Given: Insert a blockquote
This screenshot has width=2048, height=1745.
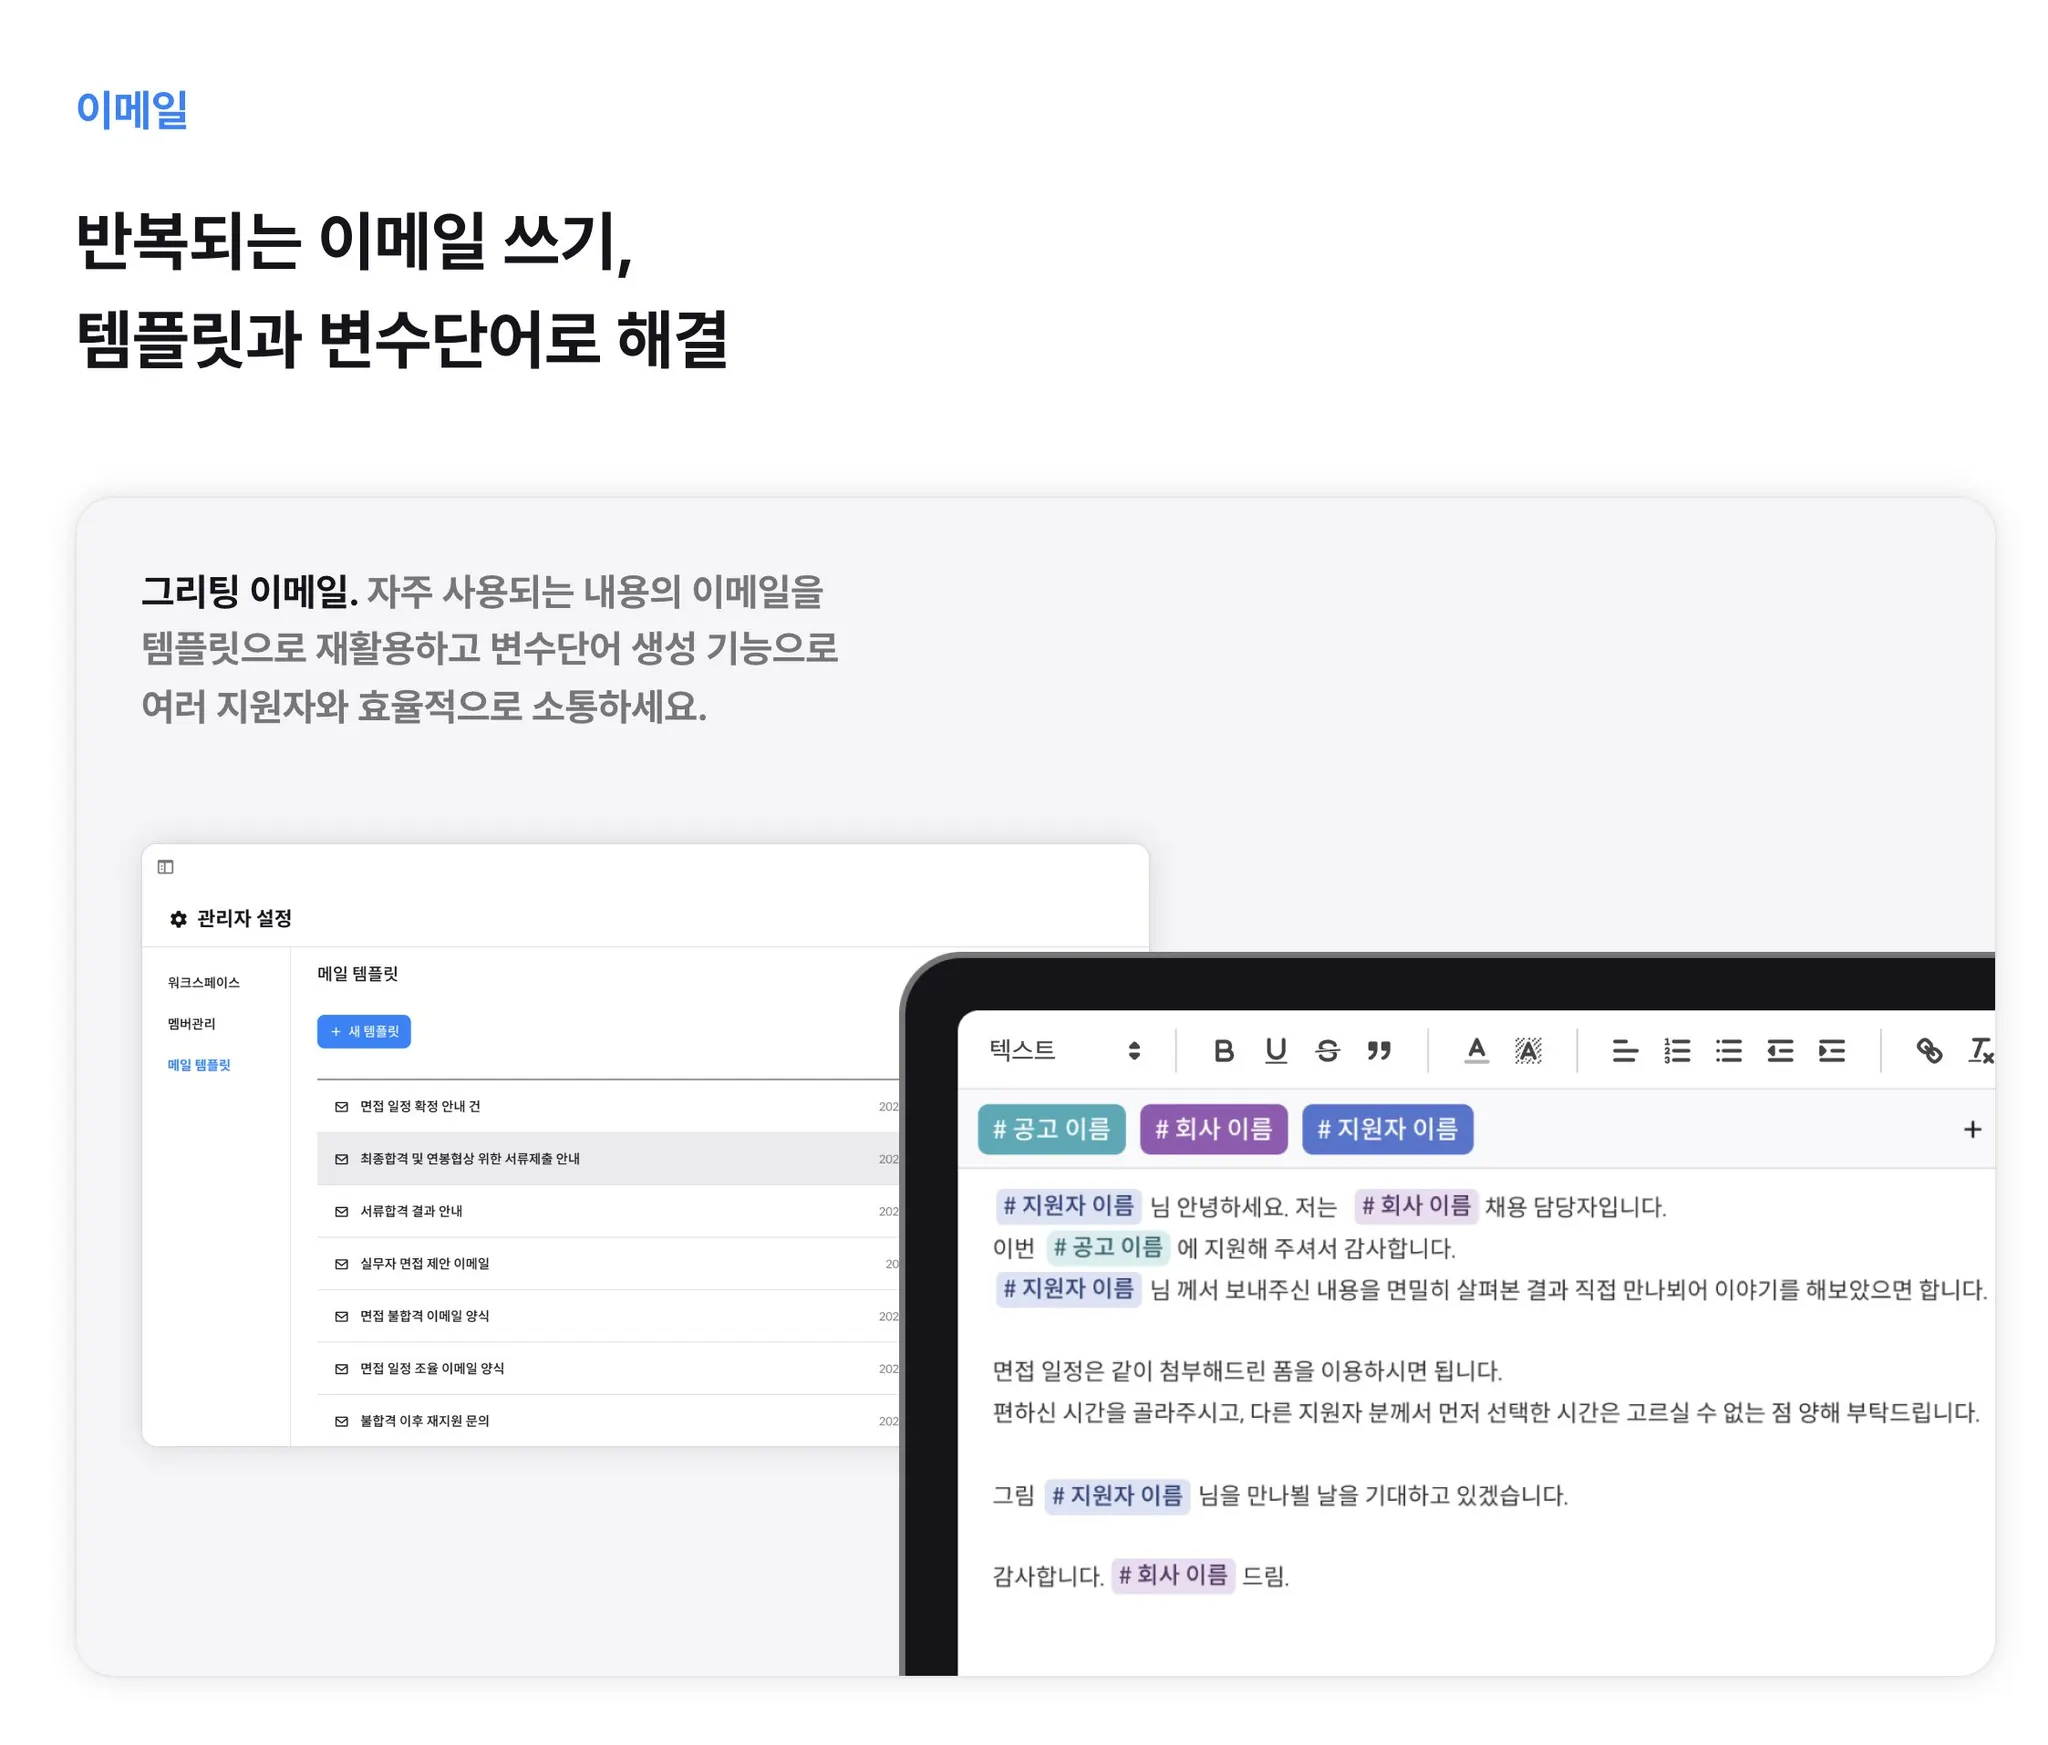Looking at the screenshot, I should point(1378,1050).
